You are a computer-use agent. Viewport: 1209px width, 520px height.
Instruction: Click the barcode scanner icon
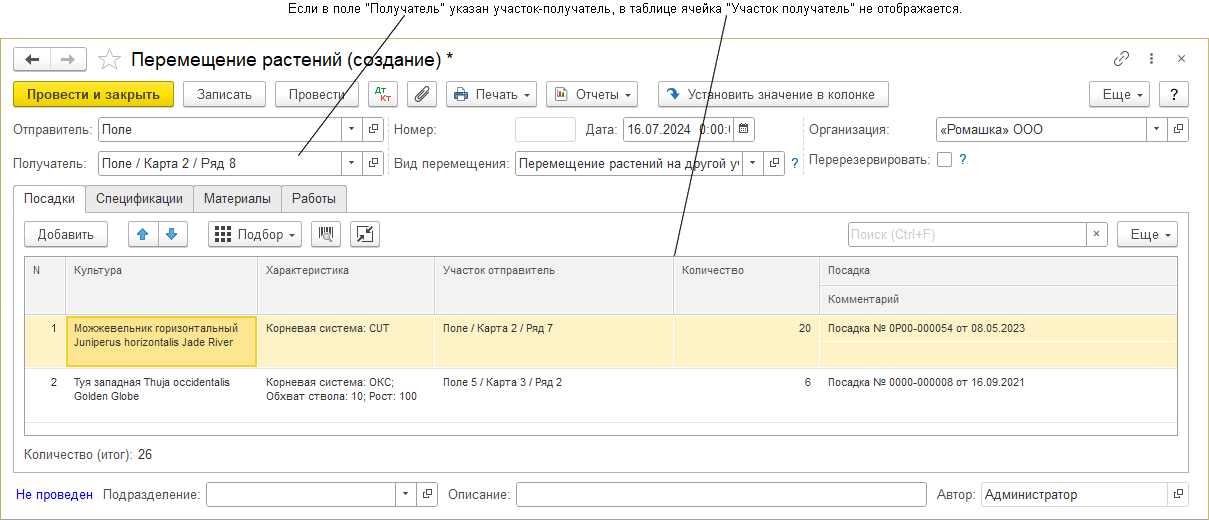click(x=326, y=234)
